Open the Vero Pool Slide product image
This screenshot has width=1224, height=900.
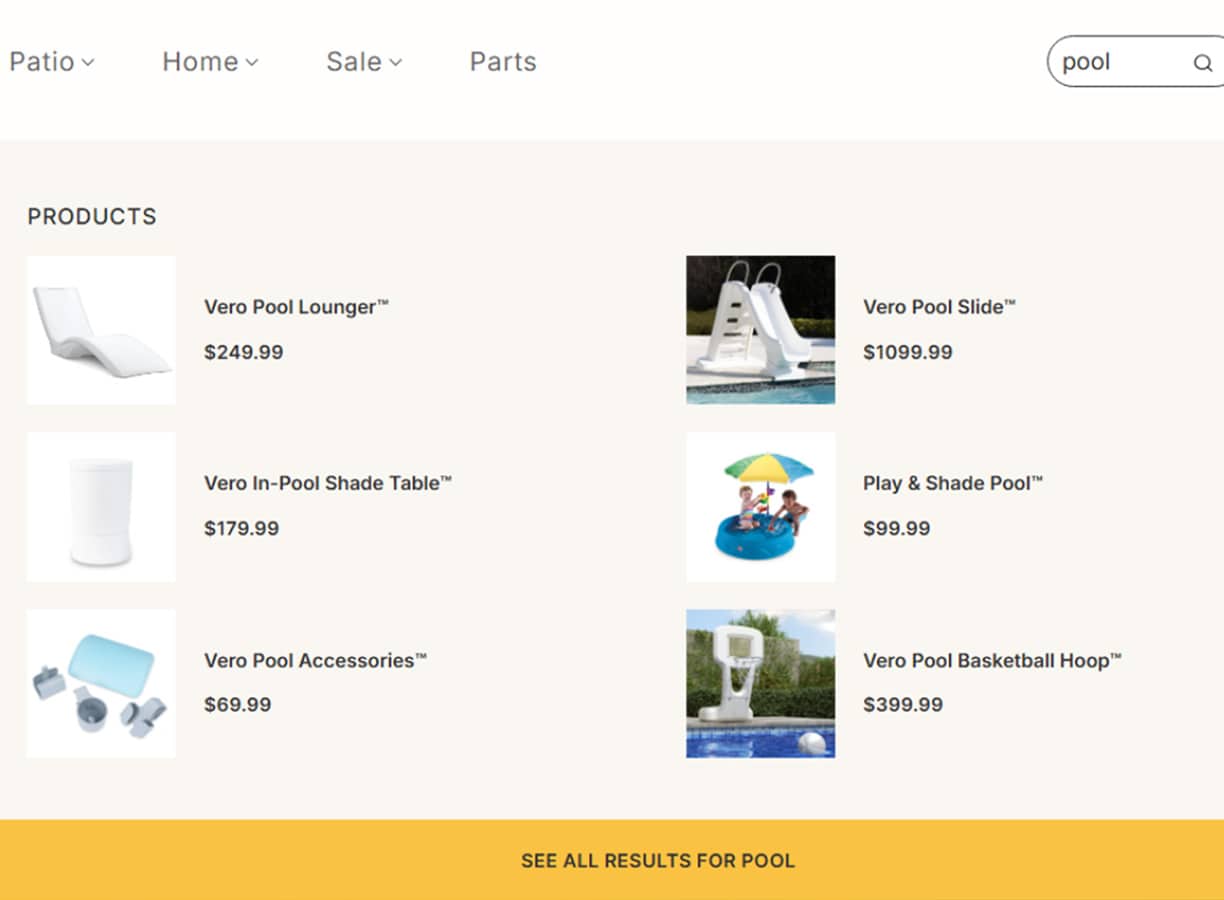(760, 330)
